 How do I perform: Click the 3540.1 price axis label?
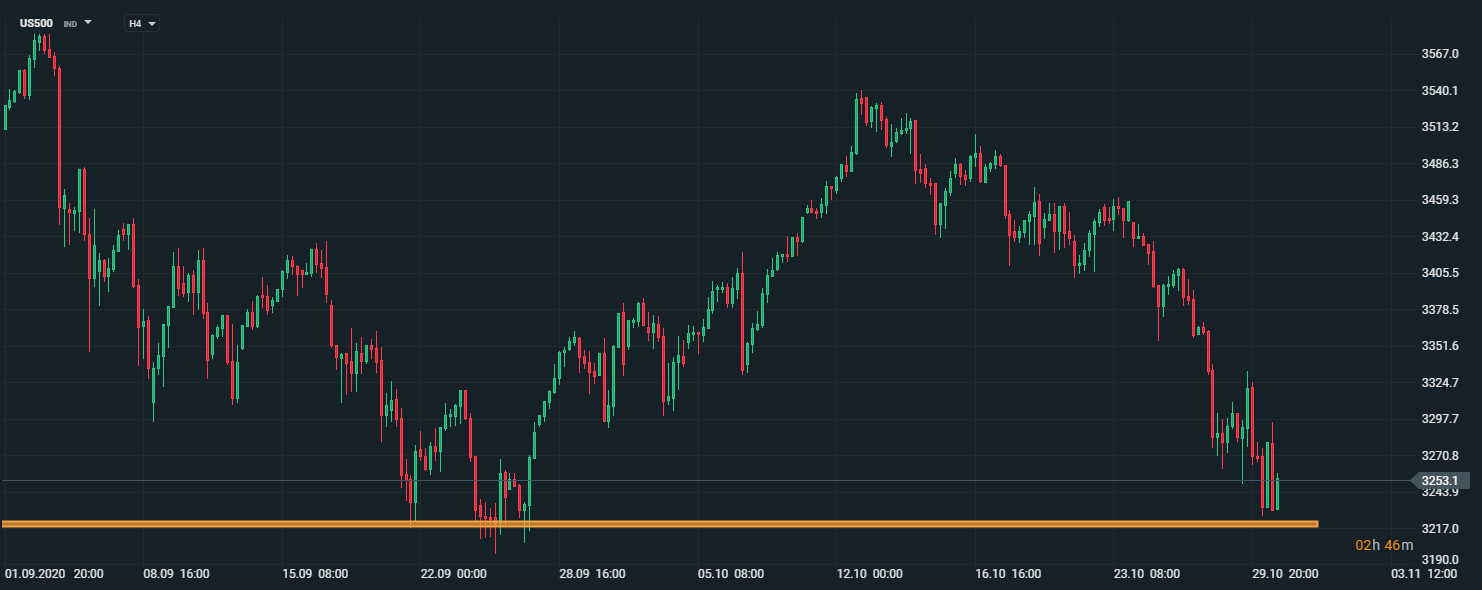[1439, 91]
